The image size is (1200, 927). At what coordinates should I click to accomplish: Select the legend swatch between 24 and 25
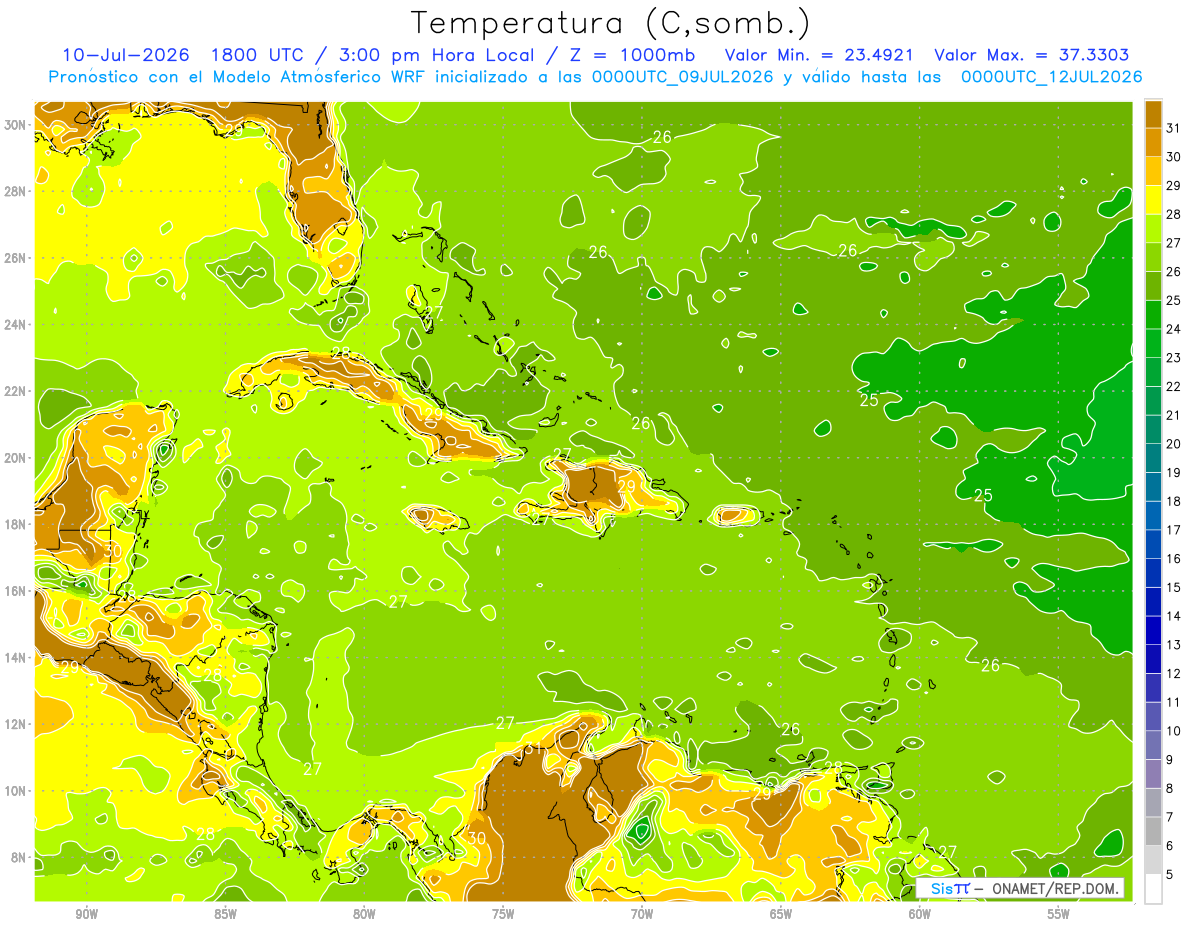tap(1153, 314)
